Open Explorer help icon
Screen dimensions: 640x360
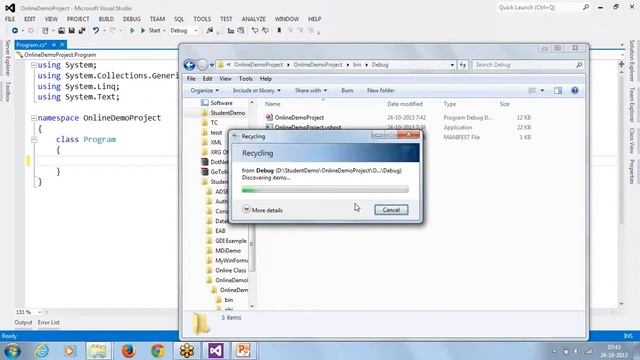point(575,91)
